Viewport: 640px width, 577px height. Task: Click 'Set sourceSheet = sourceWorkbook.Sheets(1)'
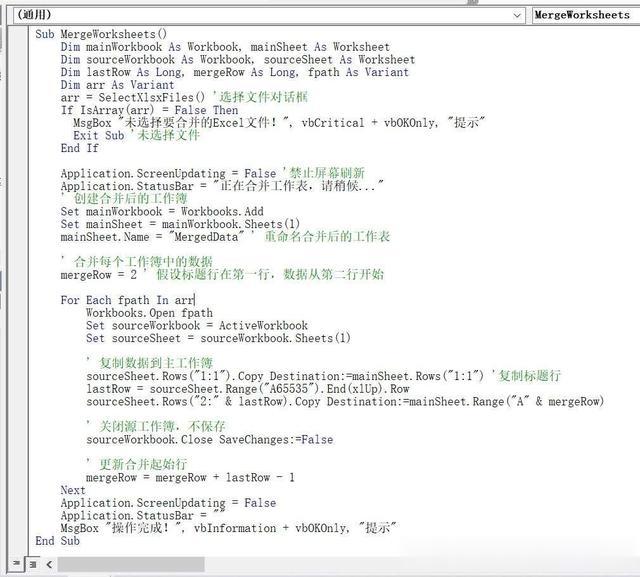pos(218,338)
